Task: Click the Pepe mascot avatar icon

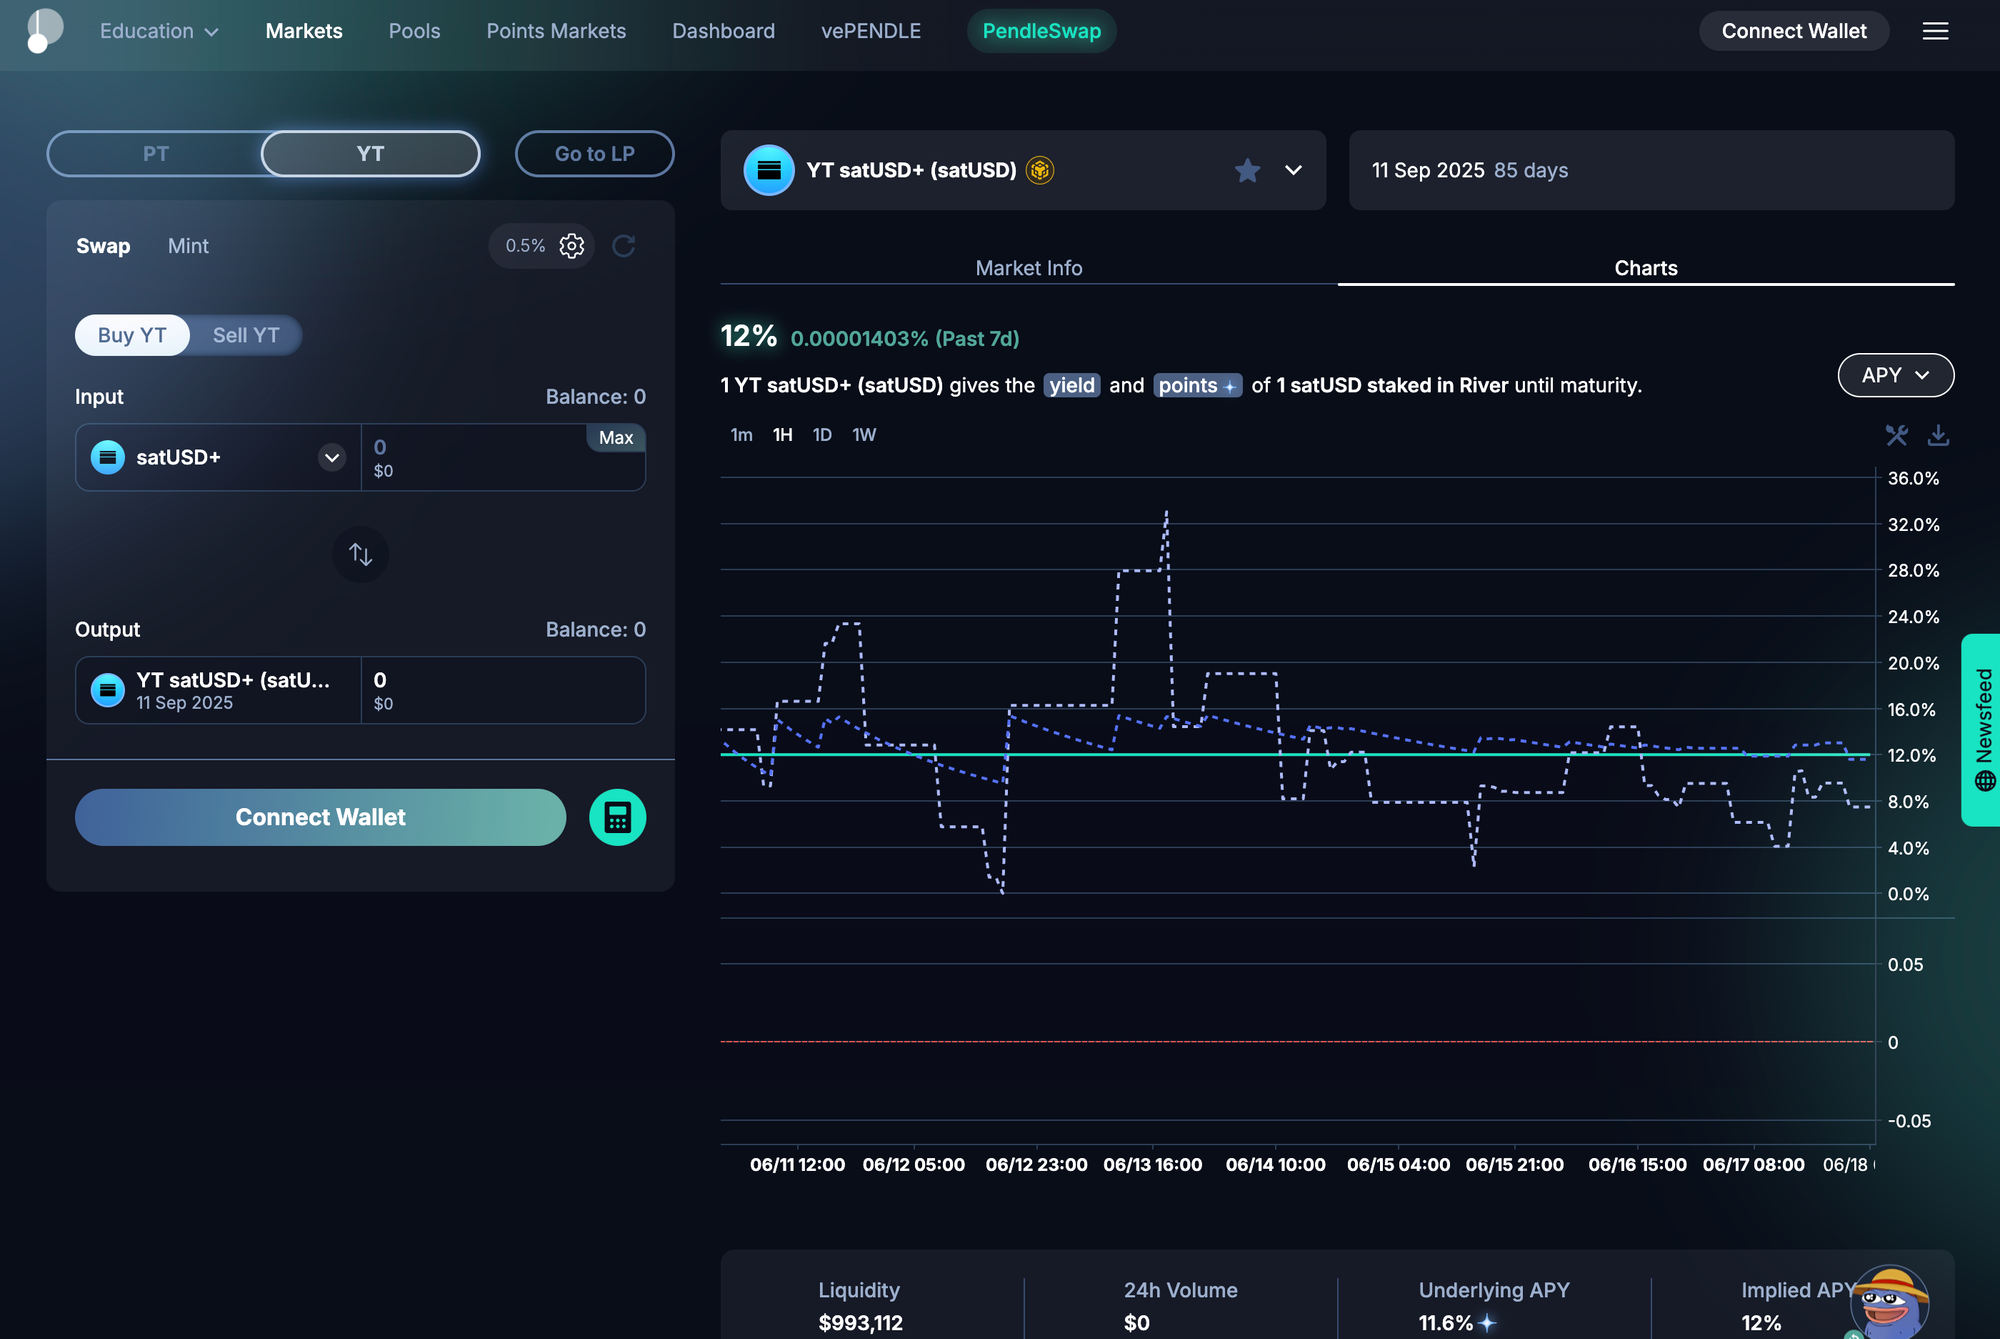Action: (1888, 1301)
